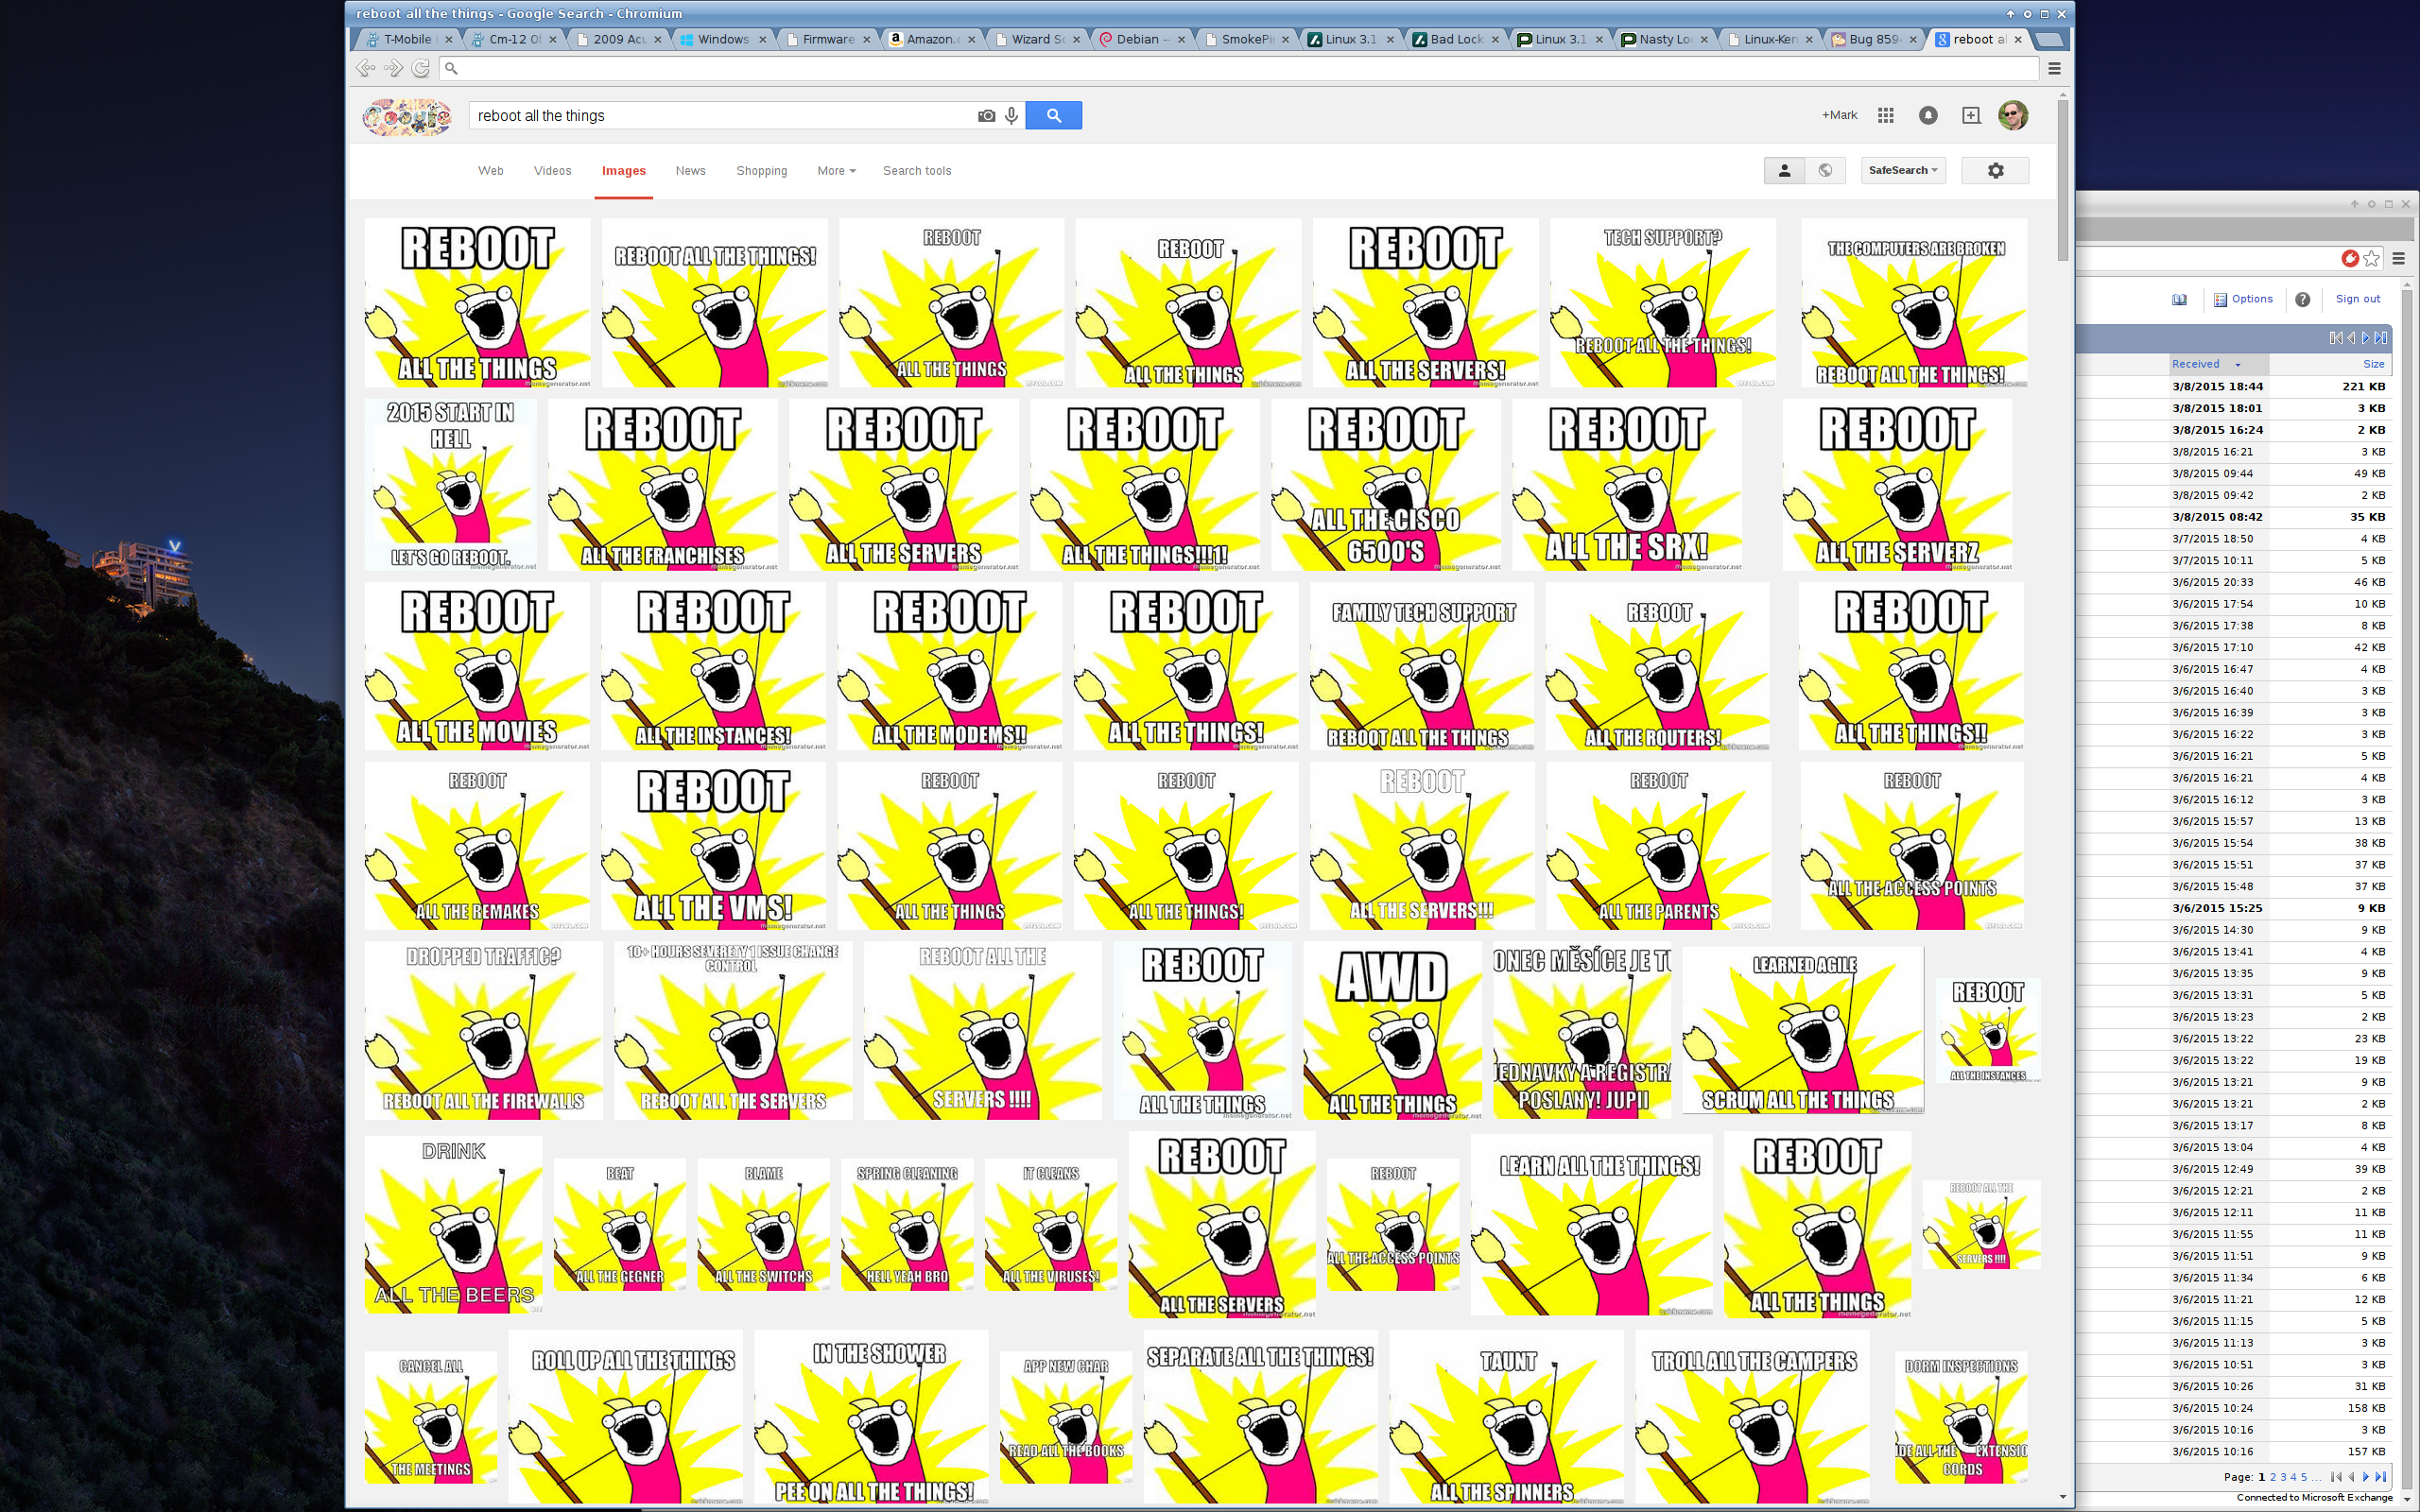
Task: Open Options link in webmail
Action: (2243, 299)
